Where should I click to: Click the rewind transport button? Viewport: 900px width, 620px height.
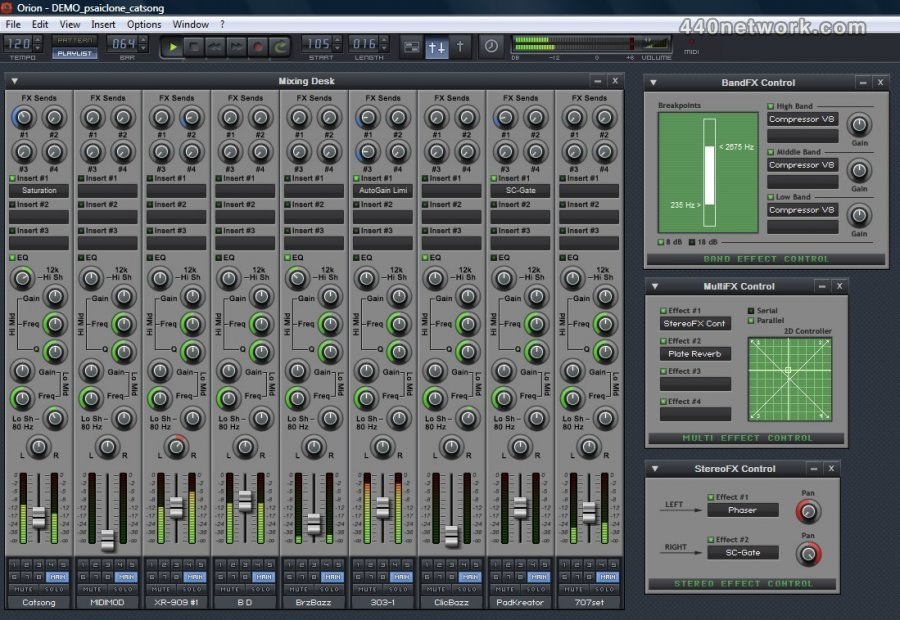click(215, 47)
